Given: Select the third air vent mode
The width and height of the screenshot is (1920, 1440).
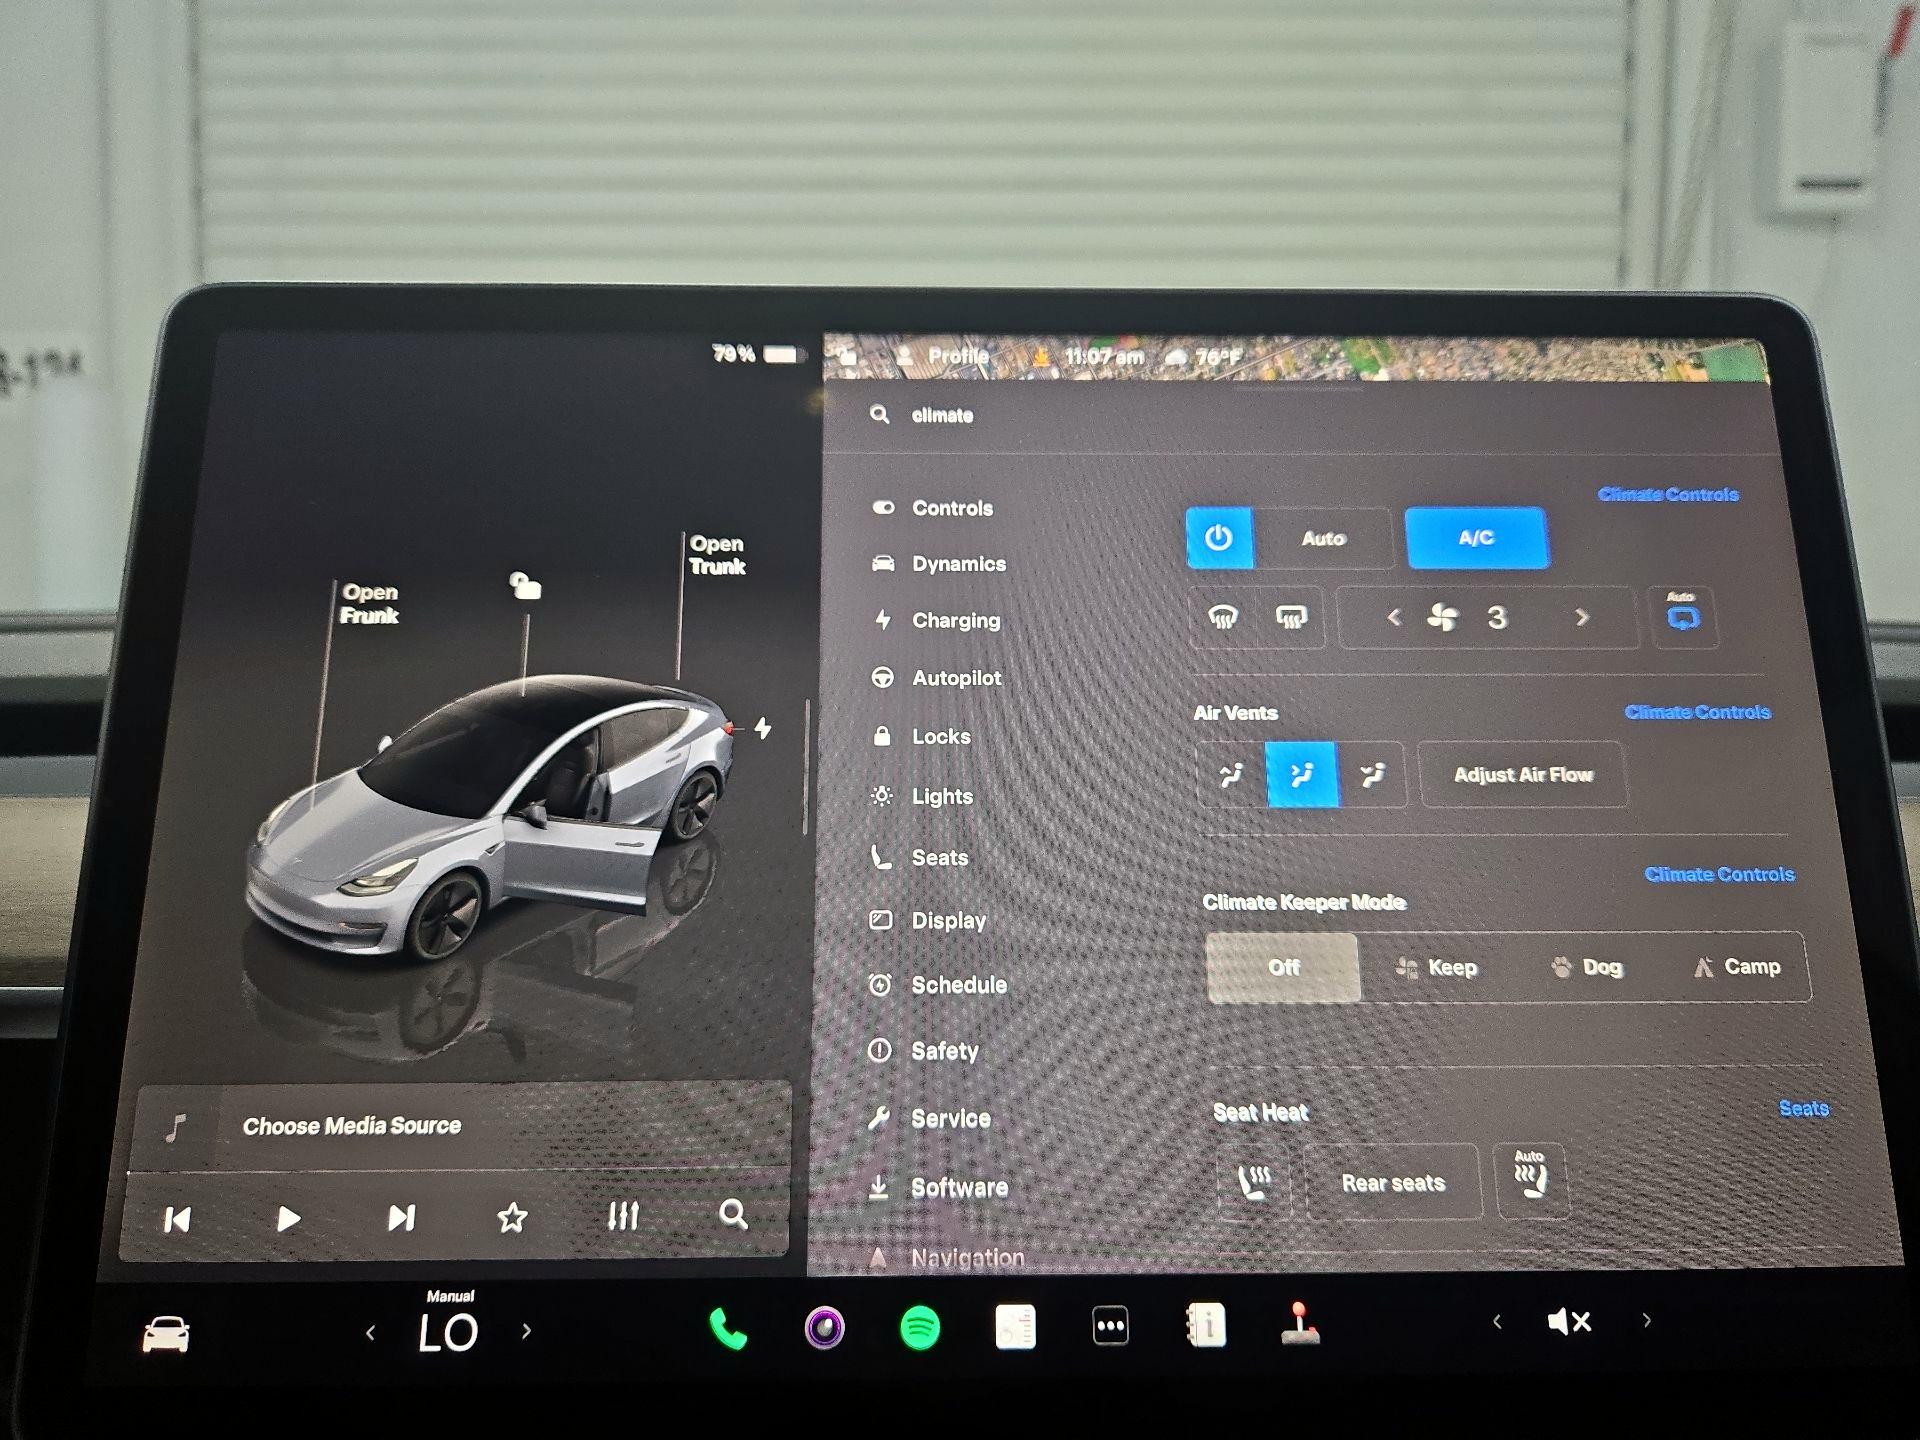Looking at the screenshot, I should pyautogui.click(x=1373, y=774).
